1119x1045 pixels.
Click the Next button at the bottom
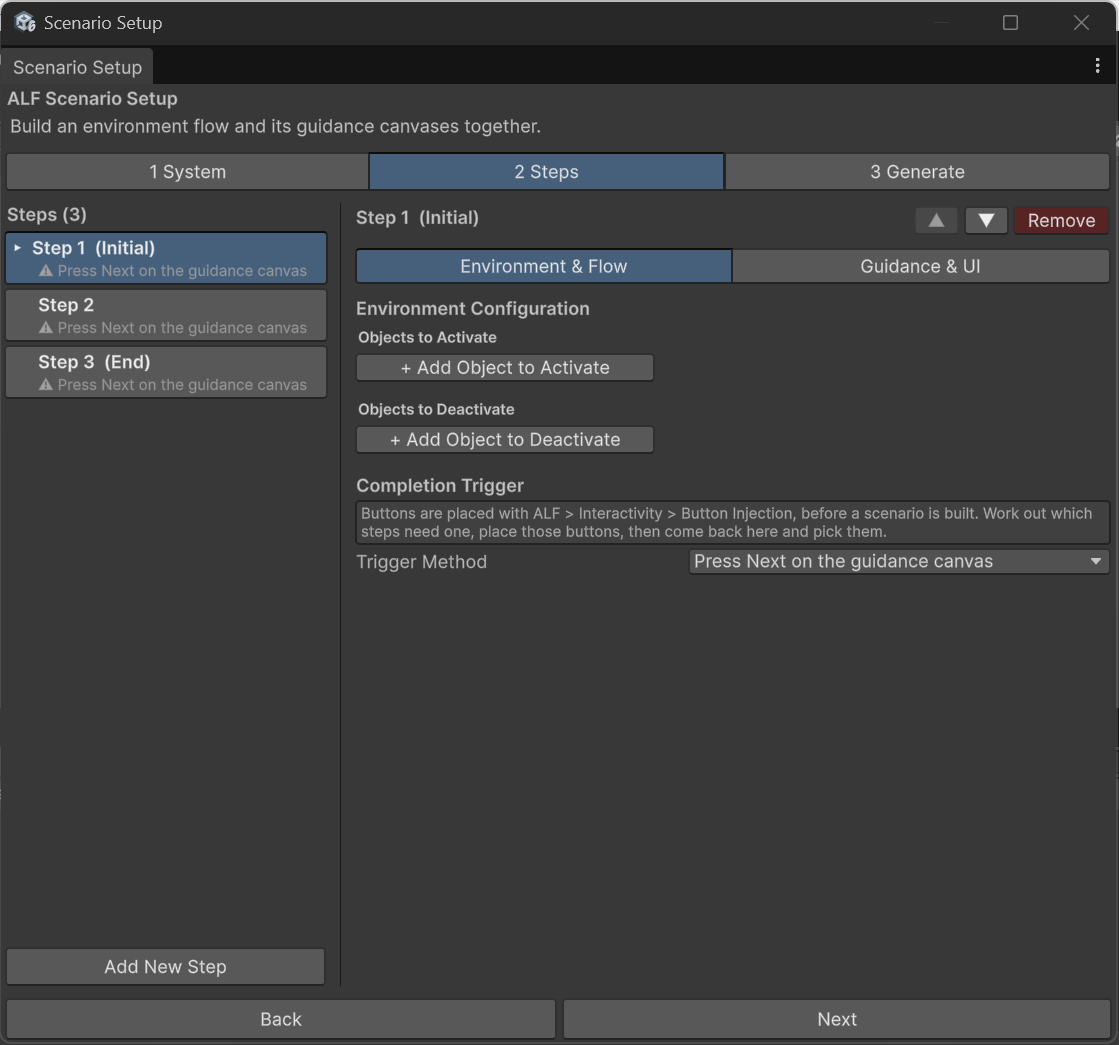coord(836,1019)
